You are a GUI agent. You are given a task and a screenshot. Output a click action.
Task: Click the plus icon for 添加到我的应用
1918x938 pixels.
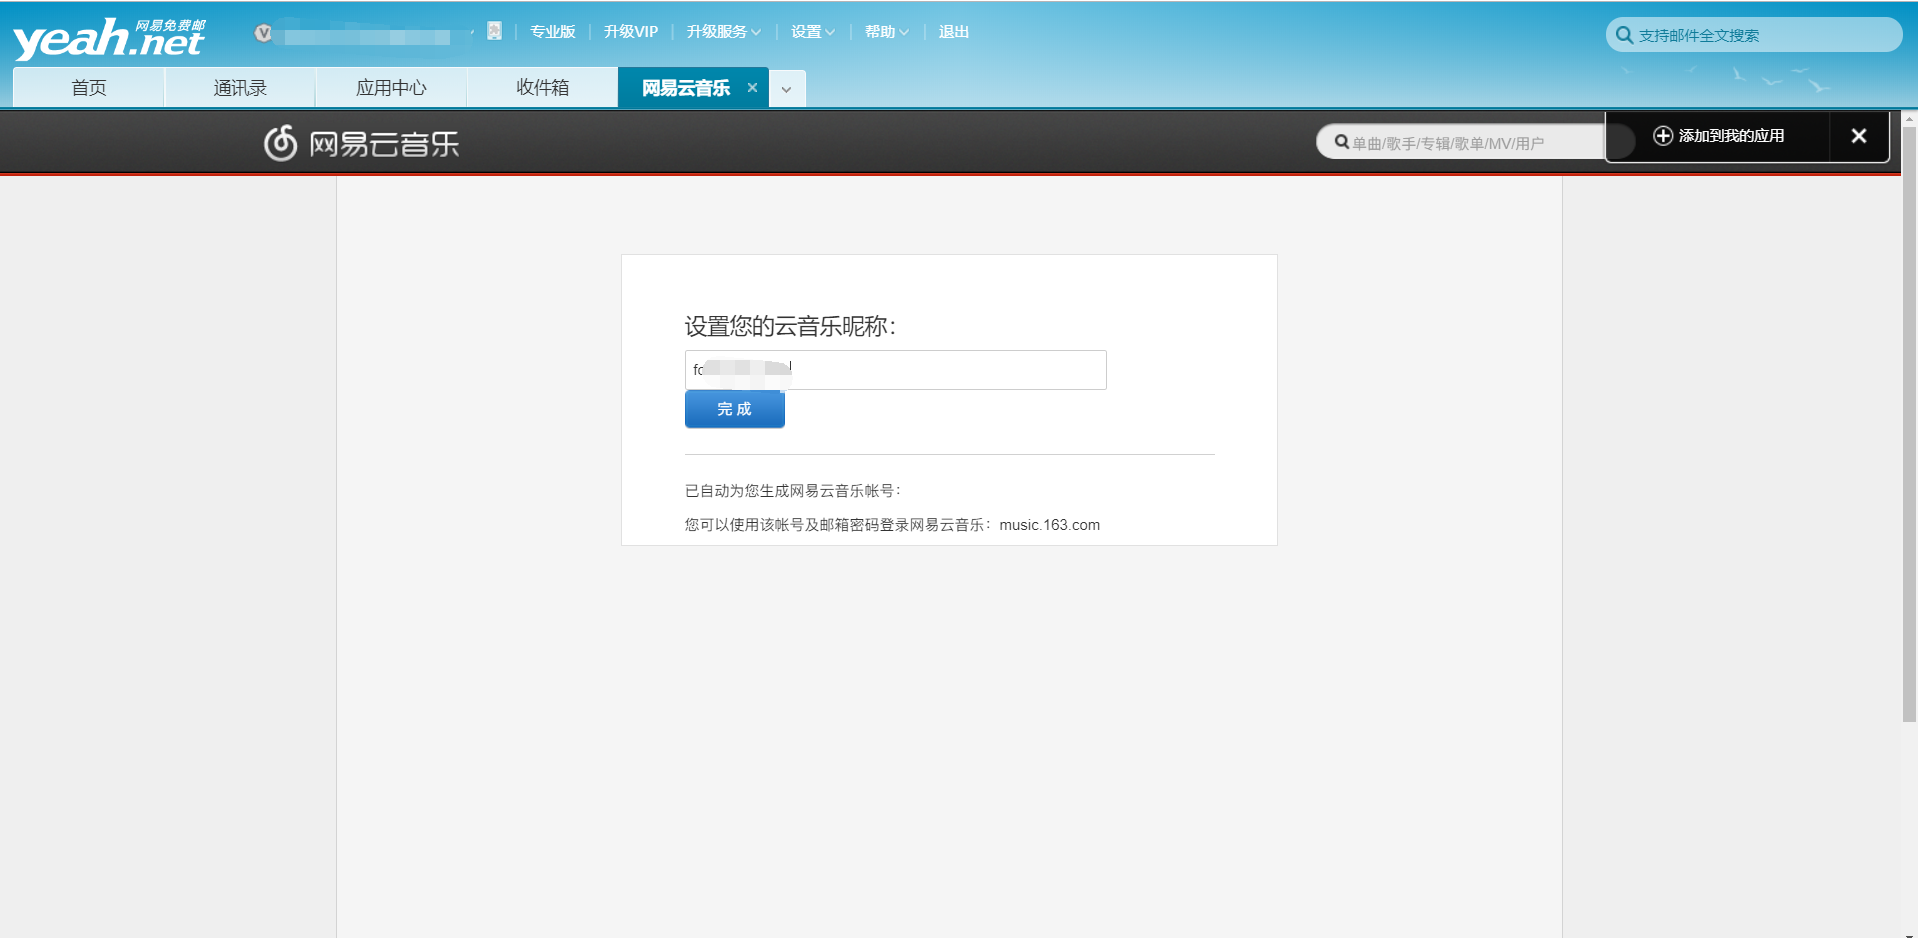pyautogui.click(x=1663, y=136)
